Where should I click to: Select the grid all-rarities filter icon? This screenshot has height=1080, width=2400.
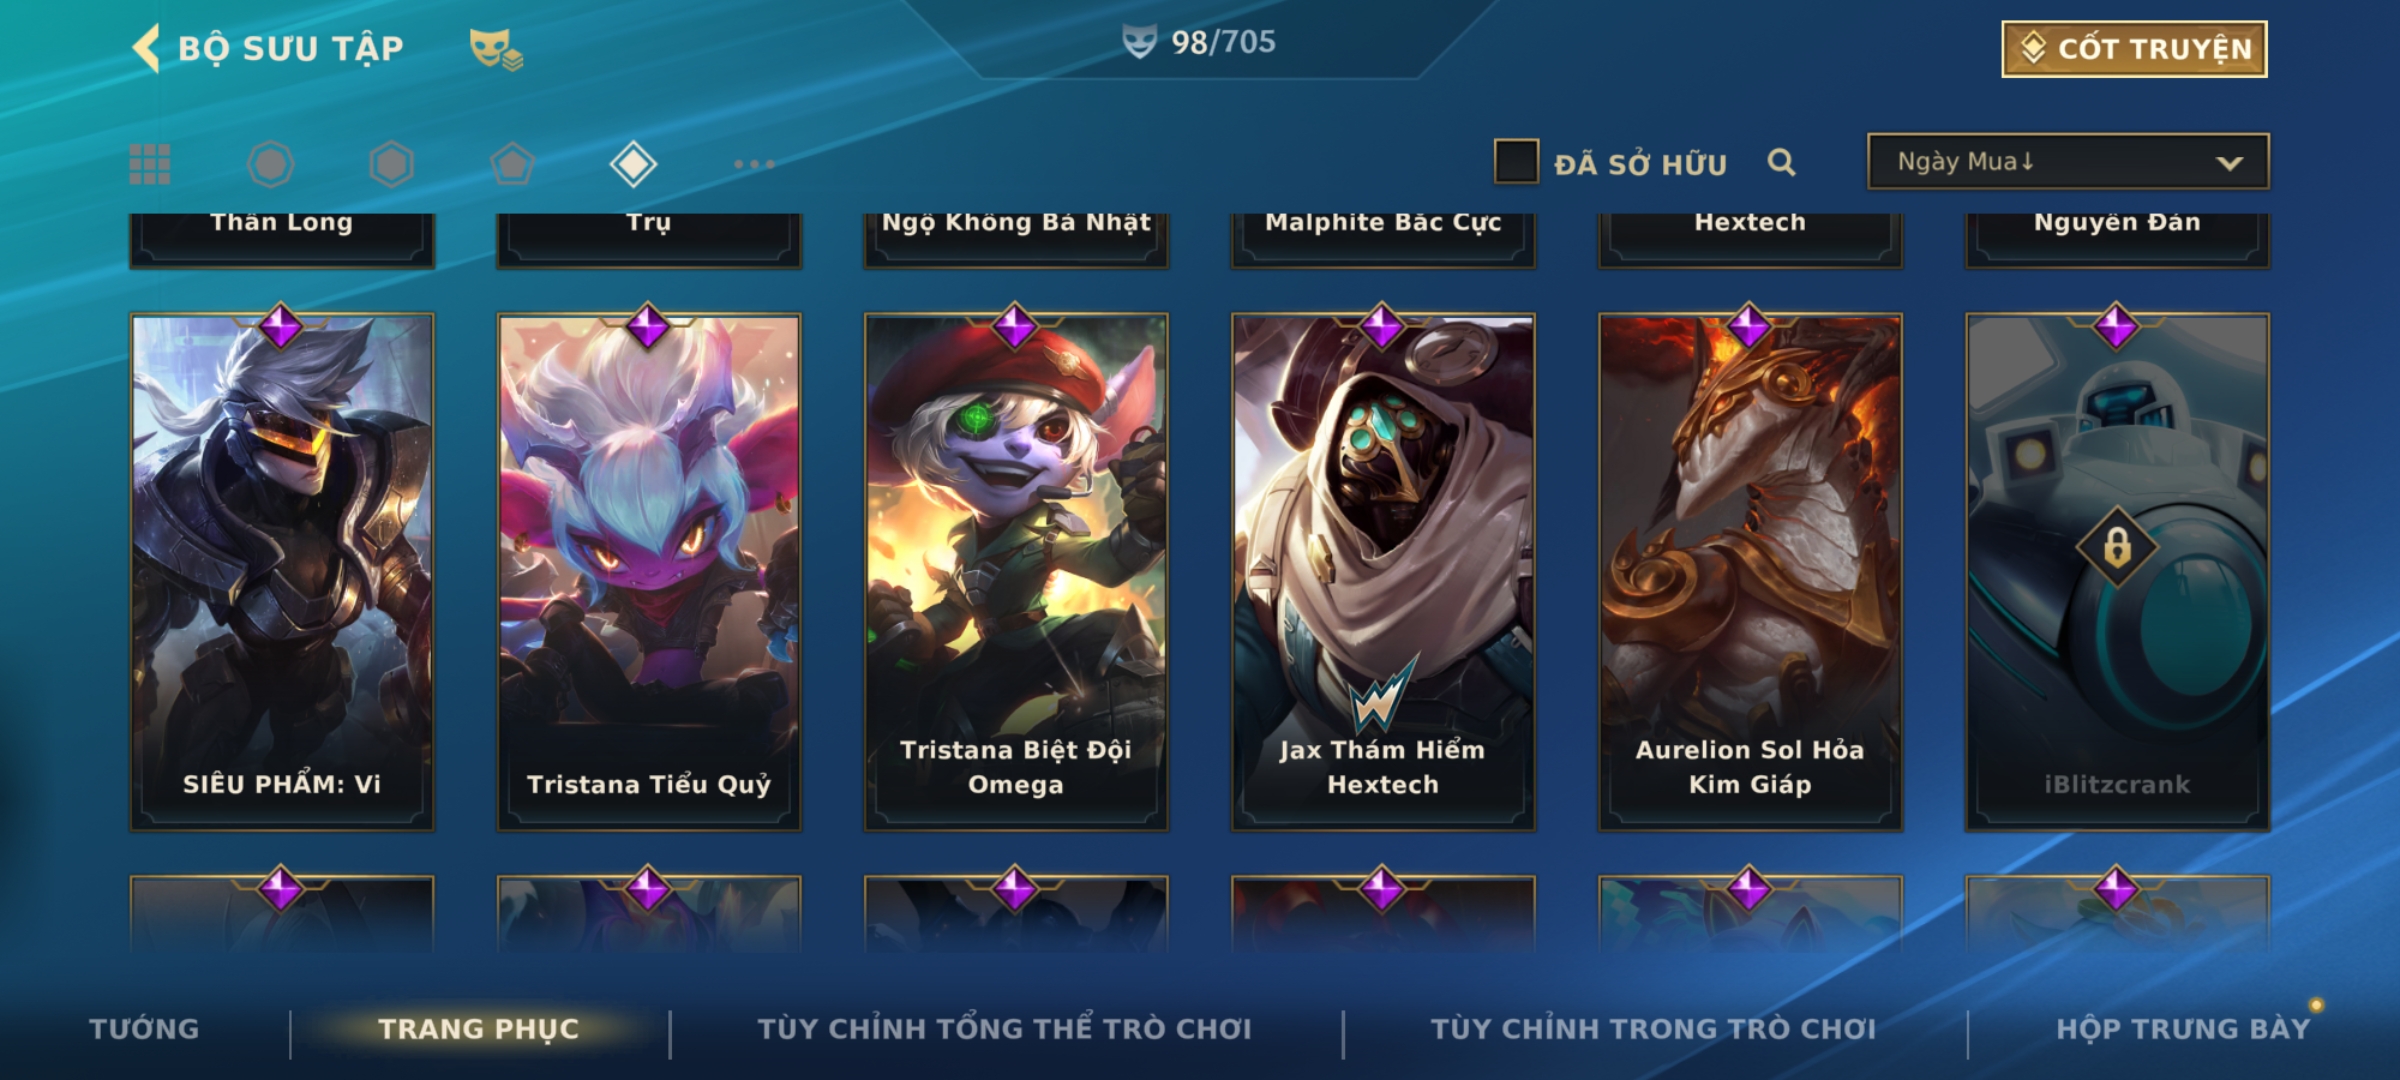coord(150,164)
